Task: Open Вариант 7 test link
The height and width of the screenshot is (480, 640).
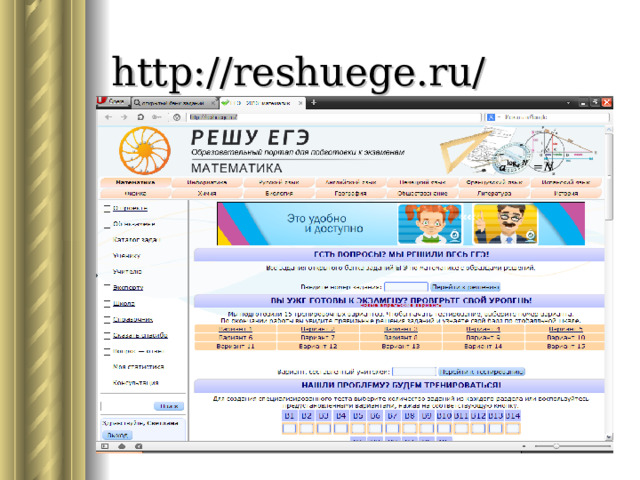Action: point(318,338)
